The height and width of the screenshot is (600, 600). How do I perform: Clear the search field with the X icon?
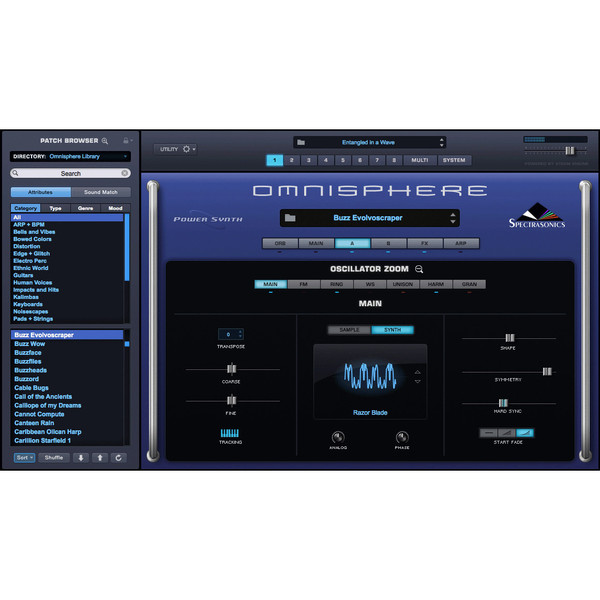click(125, 173)
